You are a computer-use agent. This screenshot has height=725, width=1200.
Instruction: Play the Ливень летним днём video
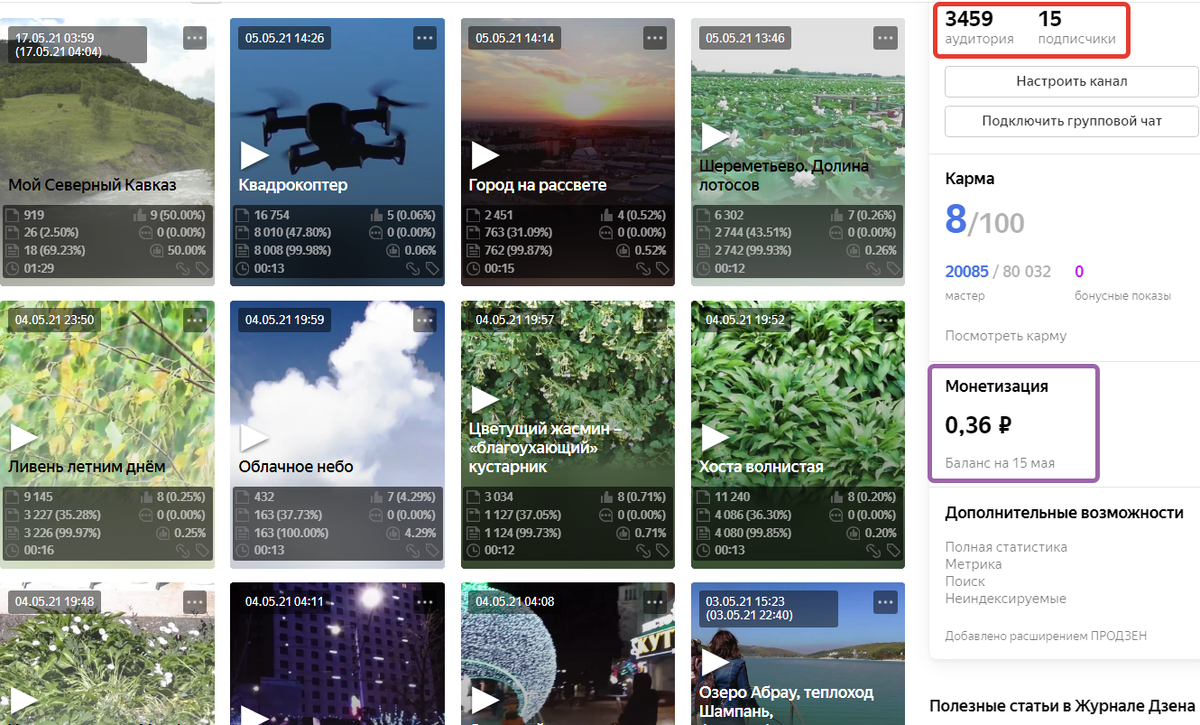[24, 437]
